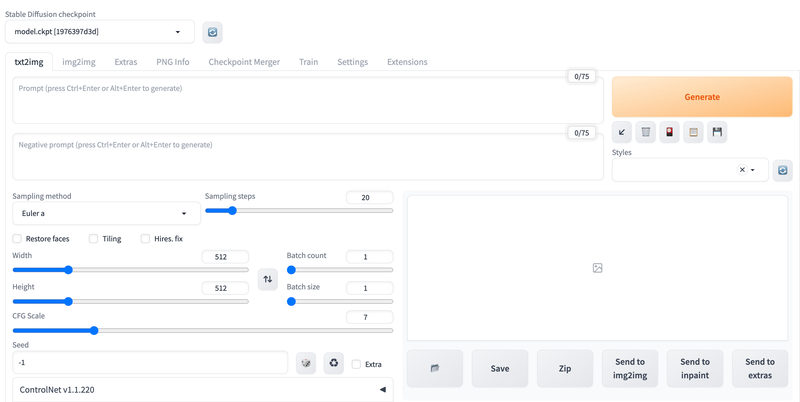Screen dimensions: 800x402
Task: Open the PNG Info tab
Action: 173,62
